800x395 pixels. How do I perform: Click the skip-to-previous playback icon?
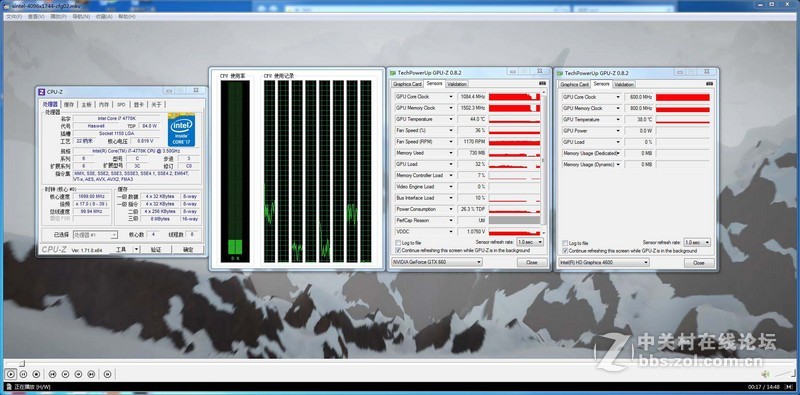[x=52, y=374]
